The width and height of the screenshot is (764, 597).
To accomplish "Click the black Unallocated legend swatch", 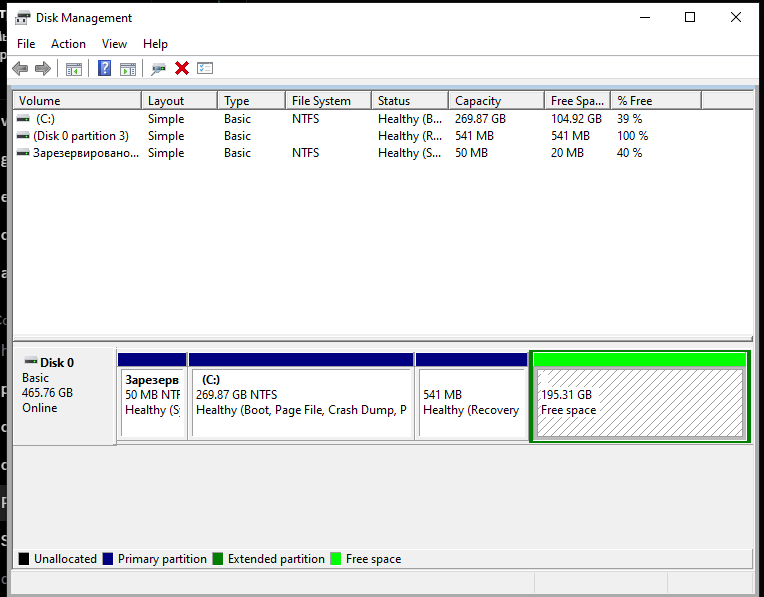I will click(x=23, y=559).
